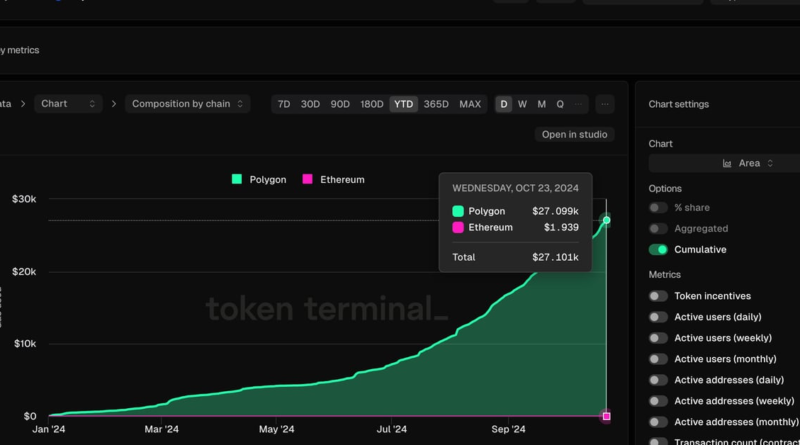This screenshot has width=800, height=445.
Task: Click the Area chart type icon
Action: [729, 163]
